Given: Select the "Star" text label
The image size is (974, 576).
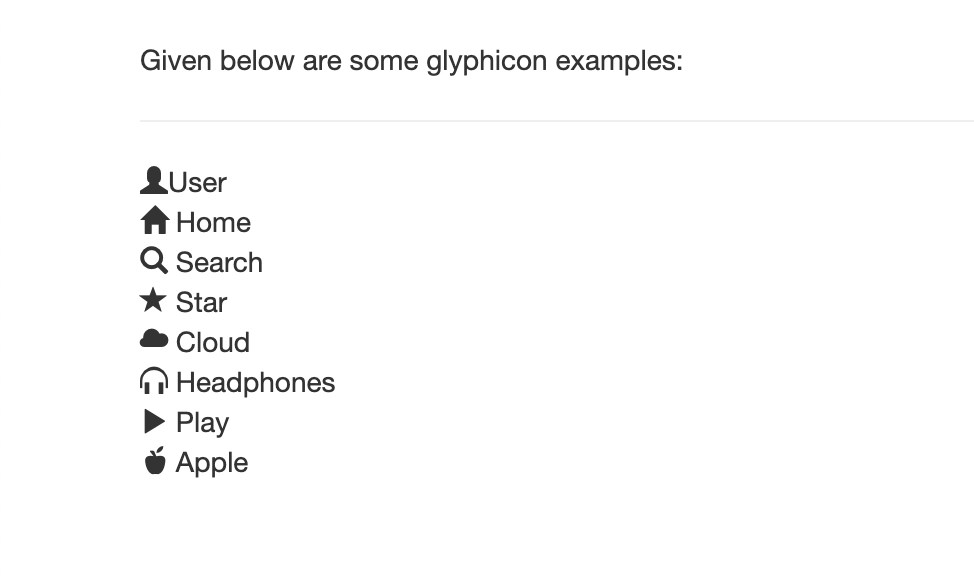Looking at the screenshot, I should (x=201, y=303).
